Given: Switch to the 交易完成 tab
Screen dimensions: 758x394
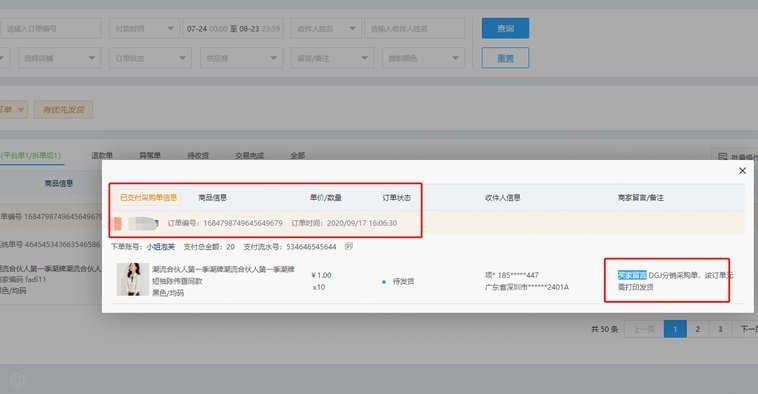Looking at the screenshot, I should tap(249, 155).
